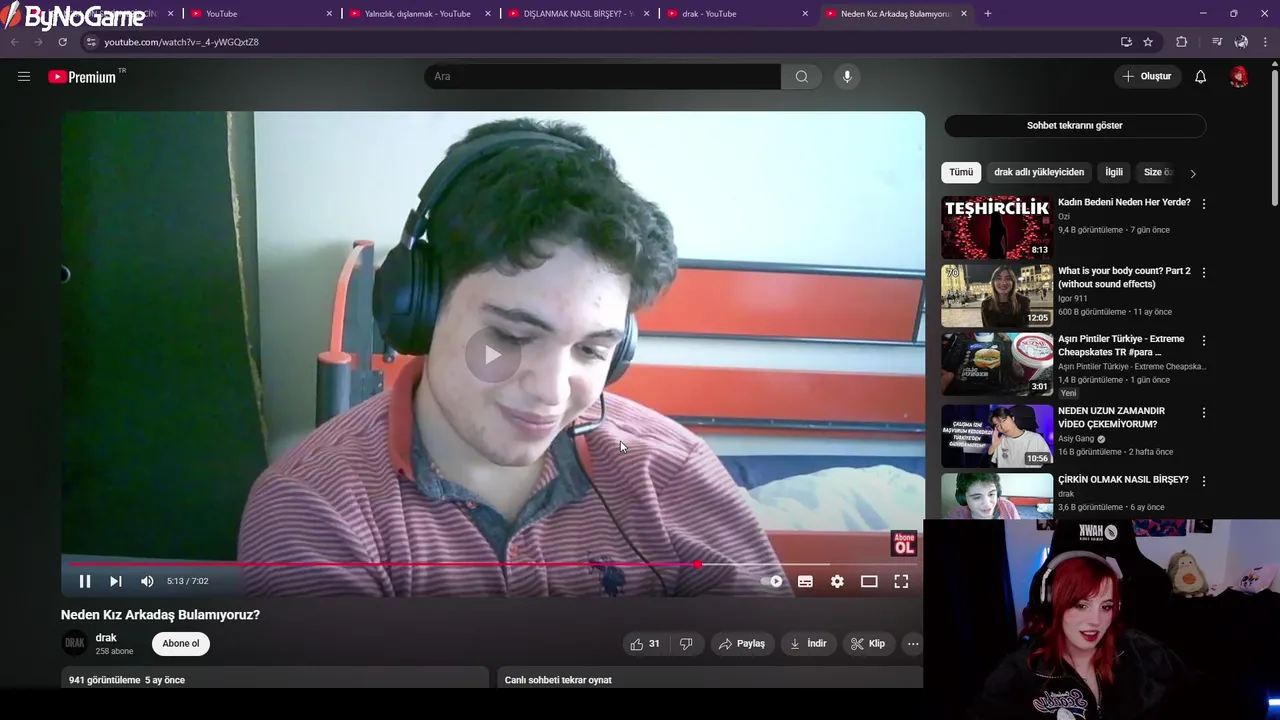The width and height of the screenshot is (1280, 720).
Task: Click the search magnifier button
Action: [801, 77]
